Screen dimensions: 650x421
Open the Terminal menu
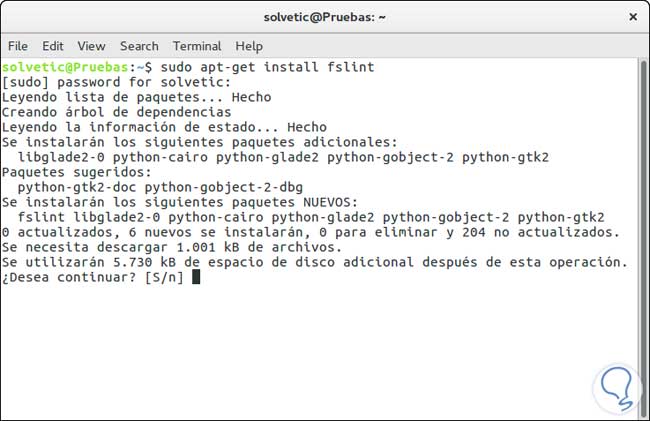pos(197,46)
